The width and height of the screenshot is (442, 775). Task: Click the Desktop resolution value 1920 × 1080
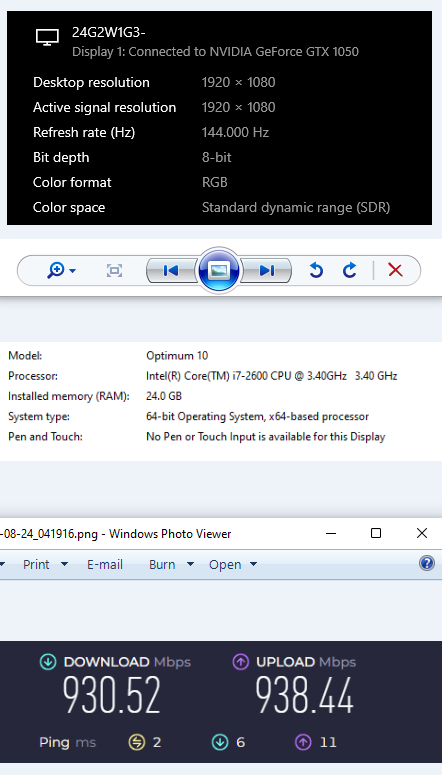coord(238,82)
